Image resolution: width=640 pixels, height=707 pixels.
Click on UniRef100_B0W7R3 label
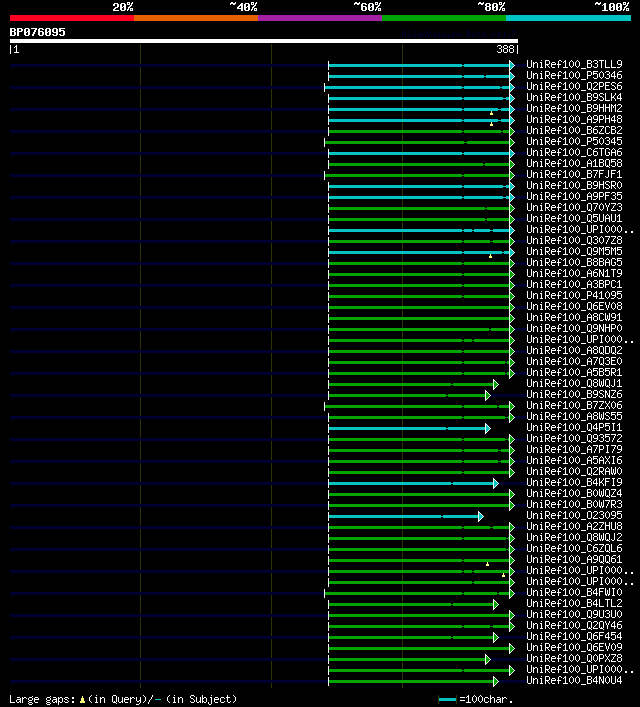click(574, 505)
